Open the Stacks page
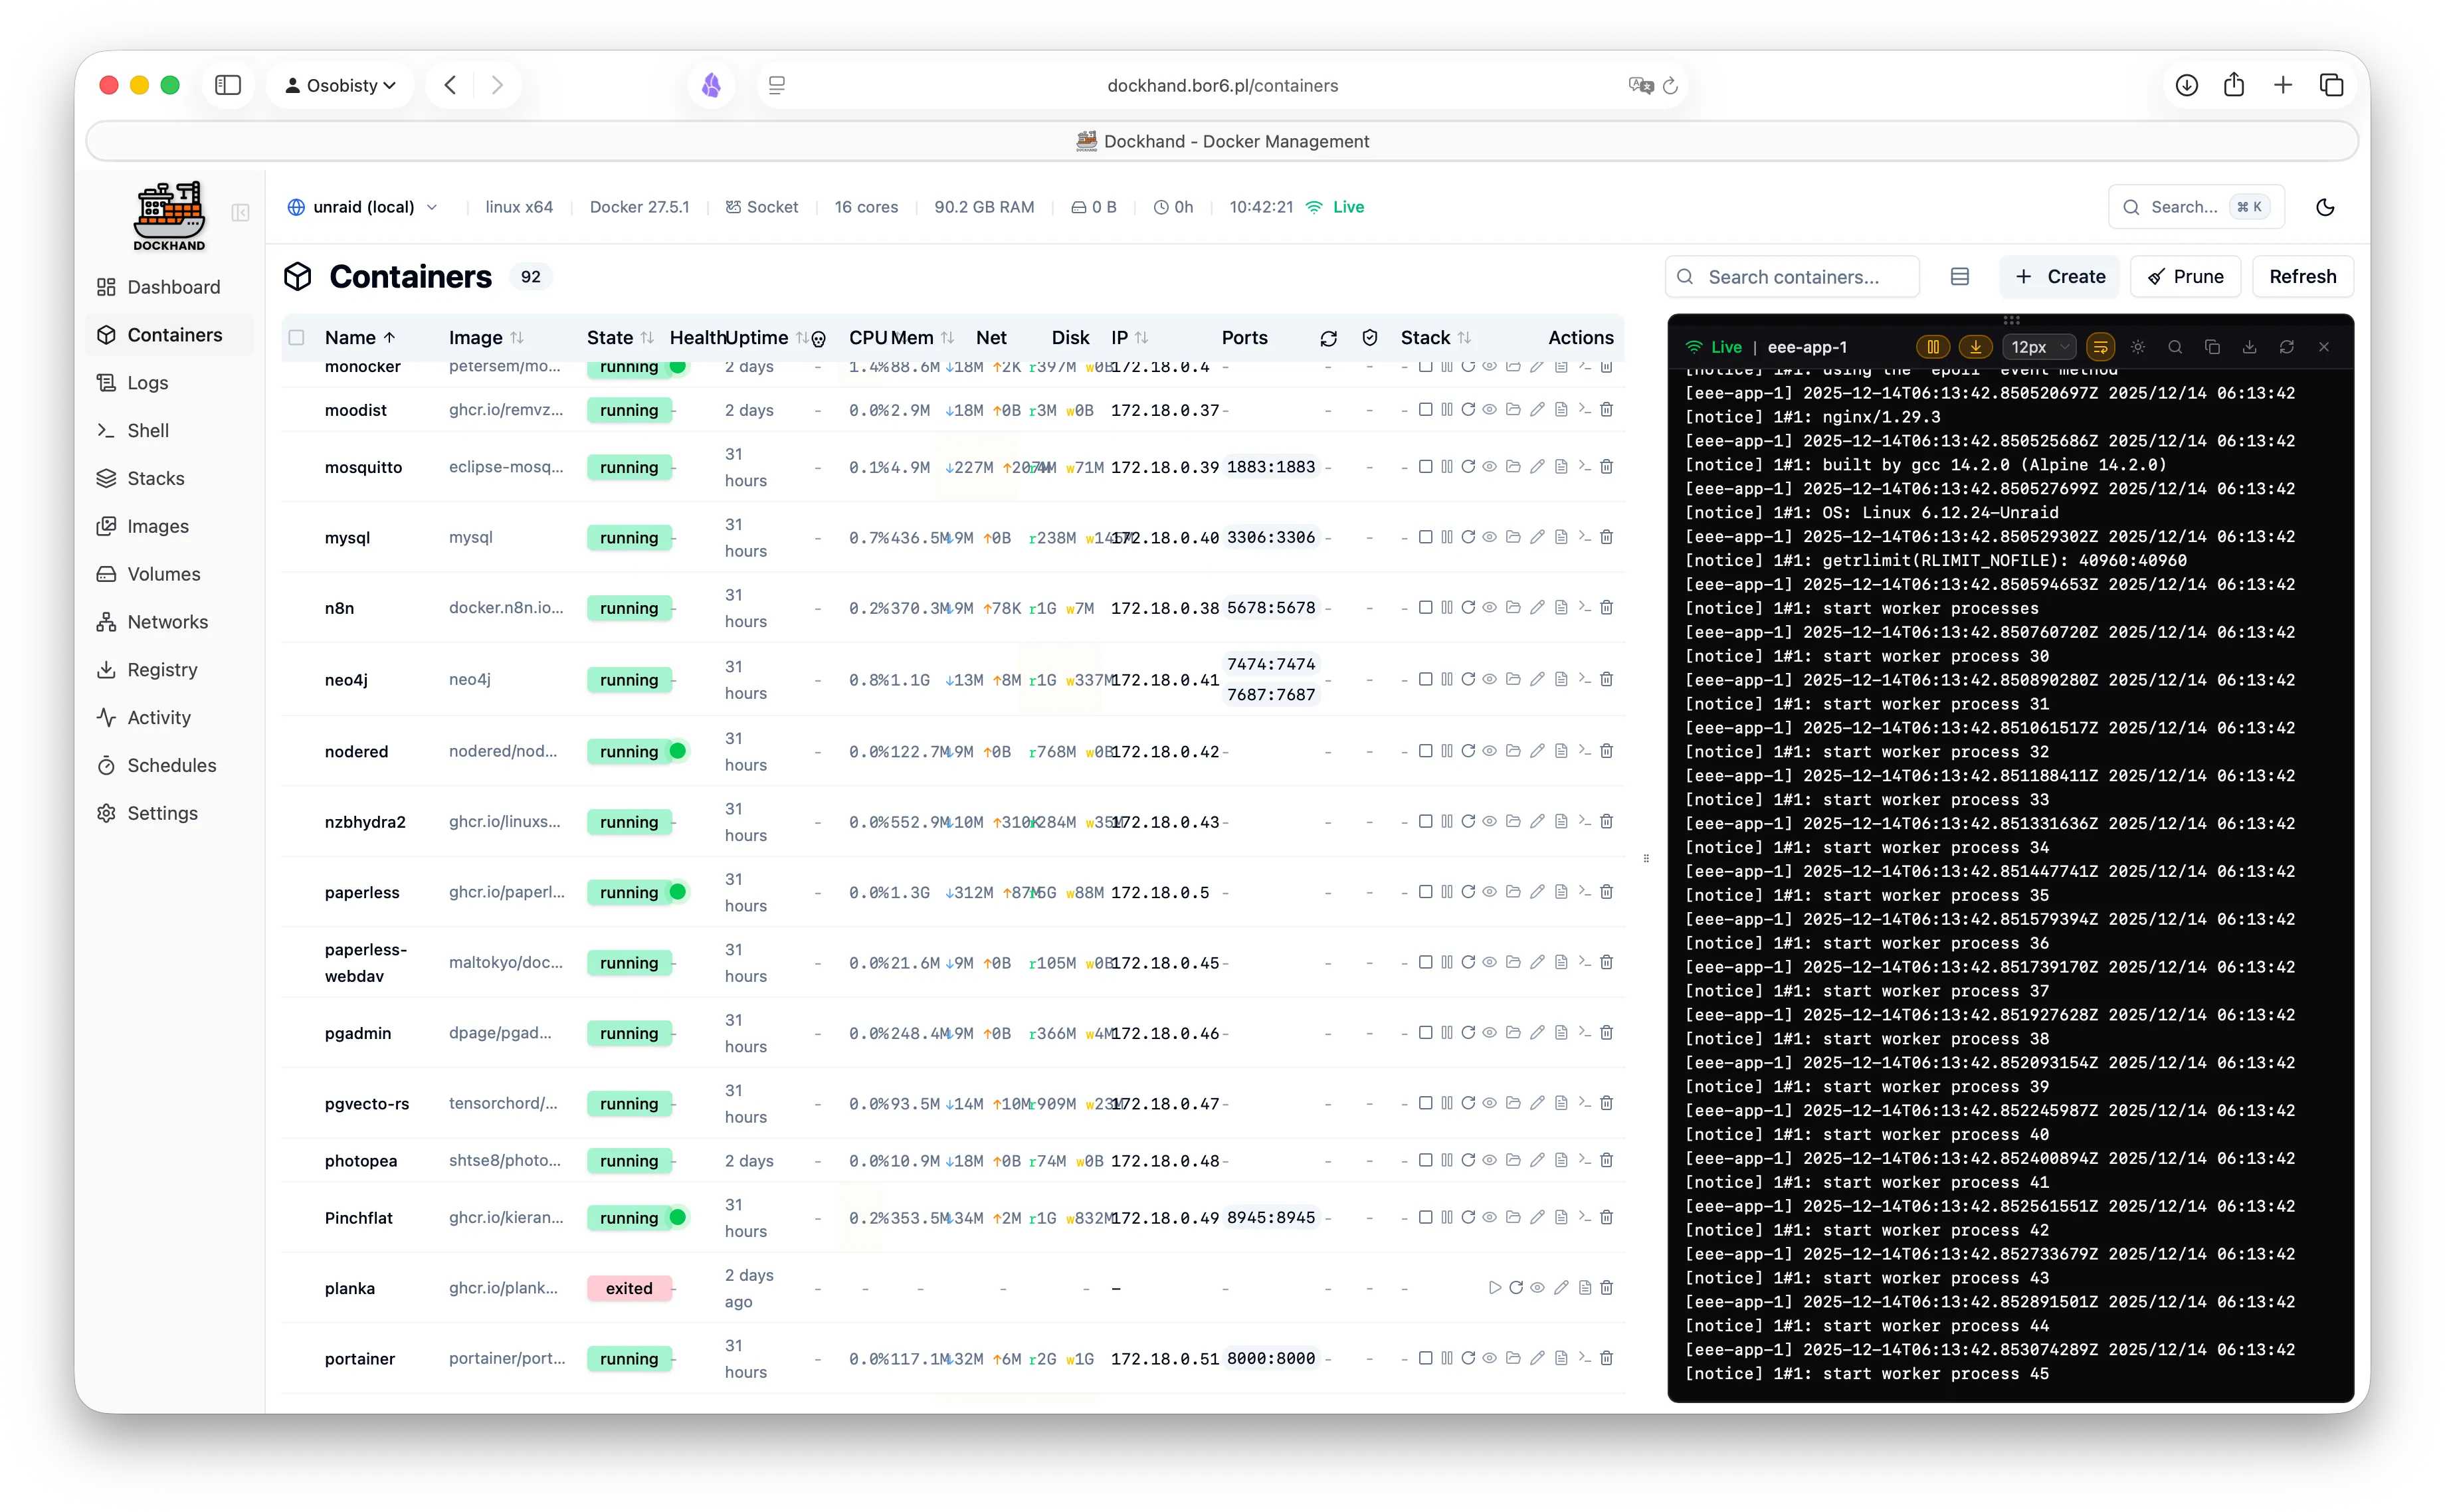Image resolution: width=2445 pixels, height=1512 pixels. point(155,478)
